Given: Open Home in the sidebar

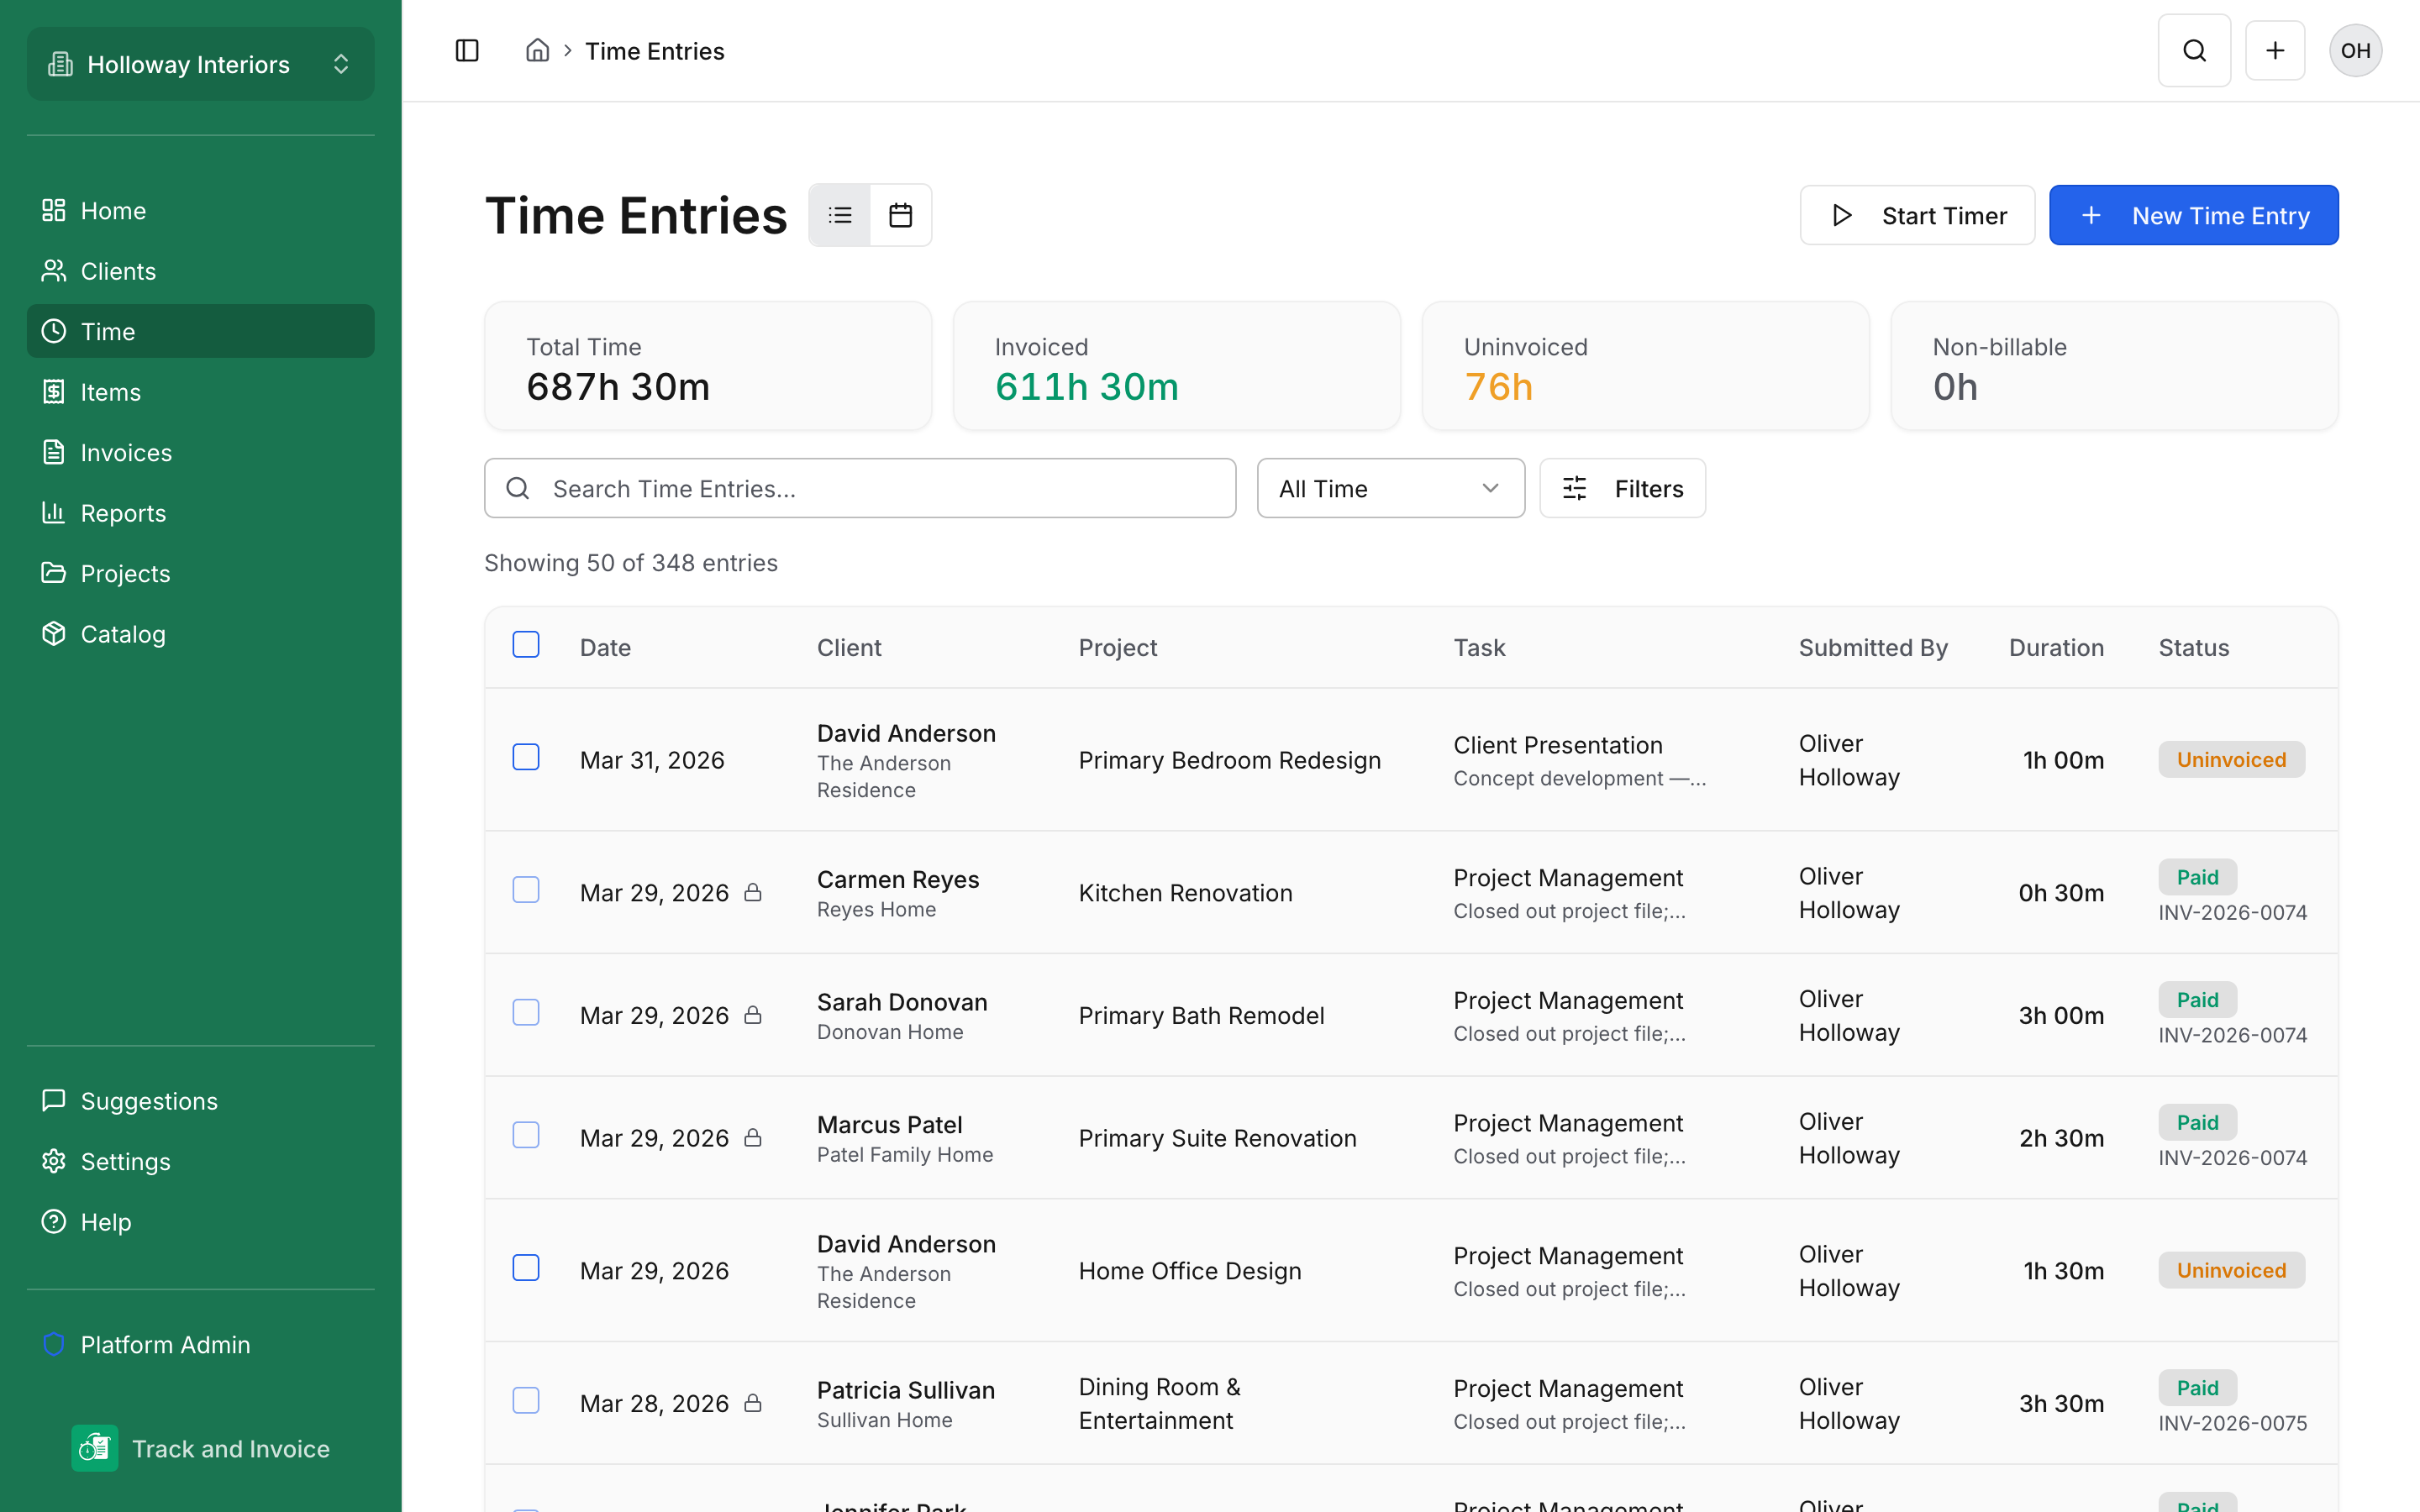Looking at the screenshot, I should (x=201, y=210).
